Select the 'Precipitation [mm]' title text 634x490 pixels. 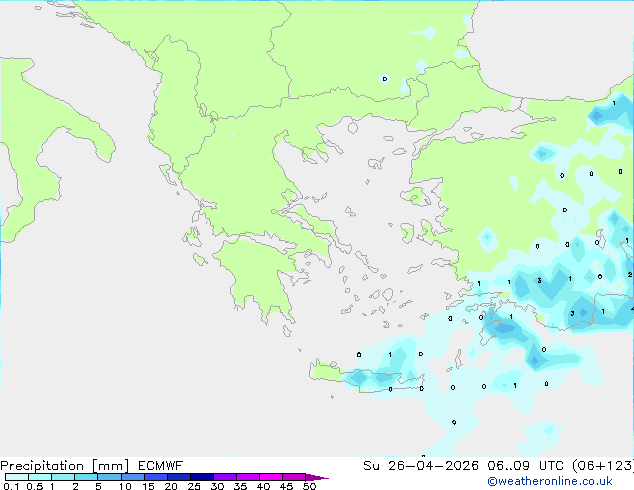[65, 466]
